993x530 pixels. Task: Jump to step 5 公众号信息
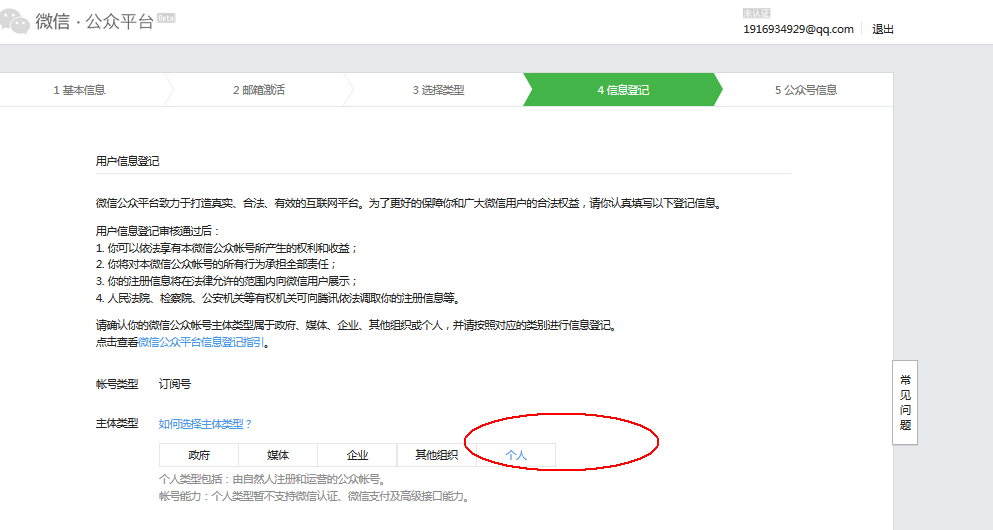coord(805,90)
